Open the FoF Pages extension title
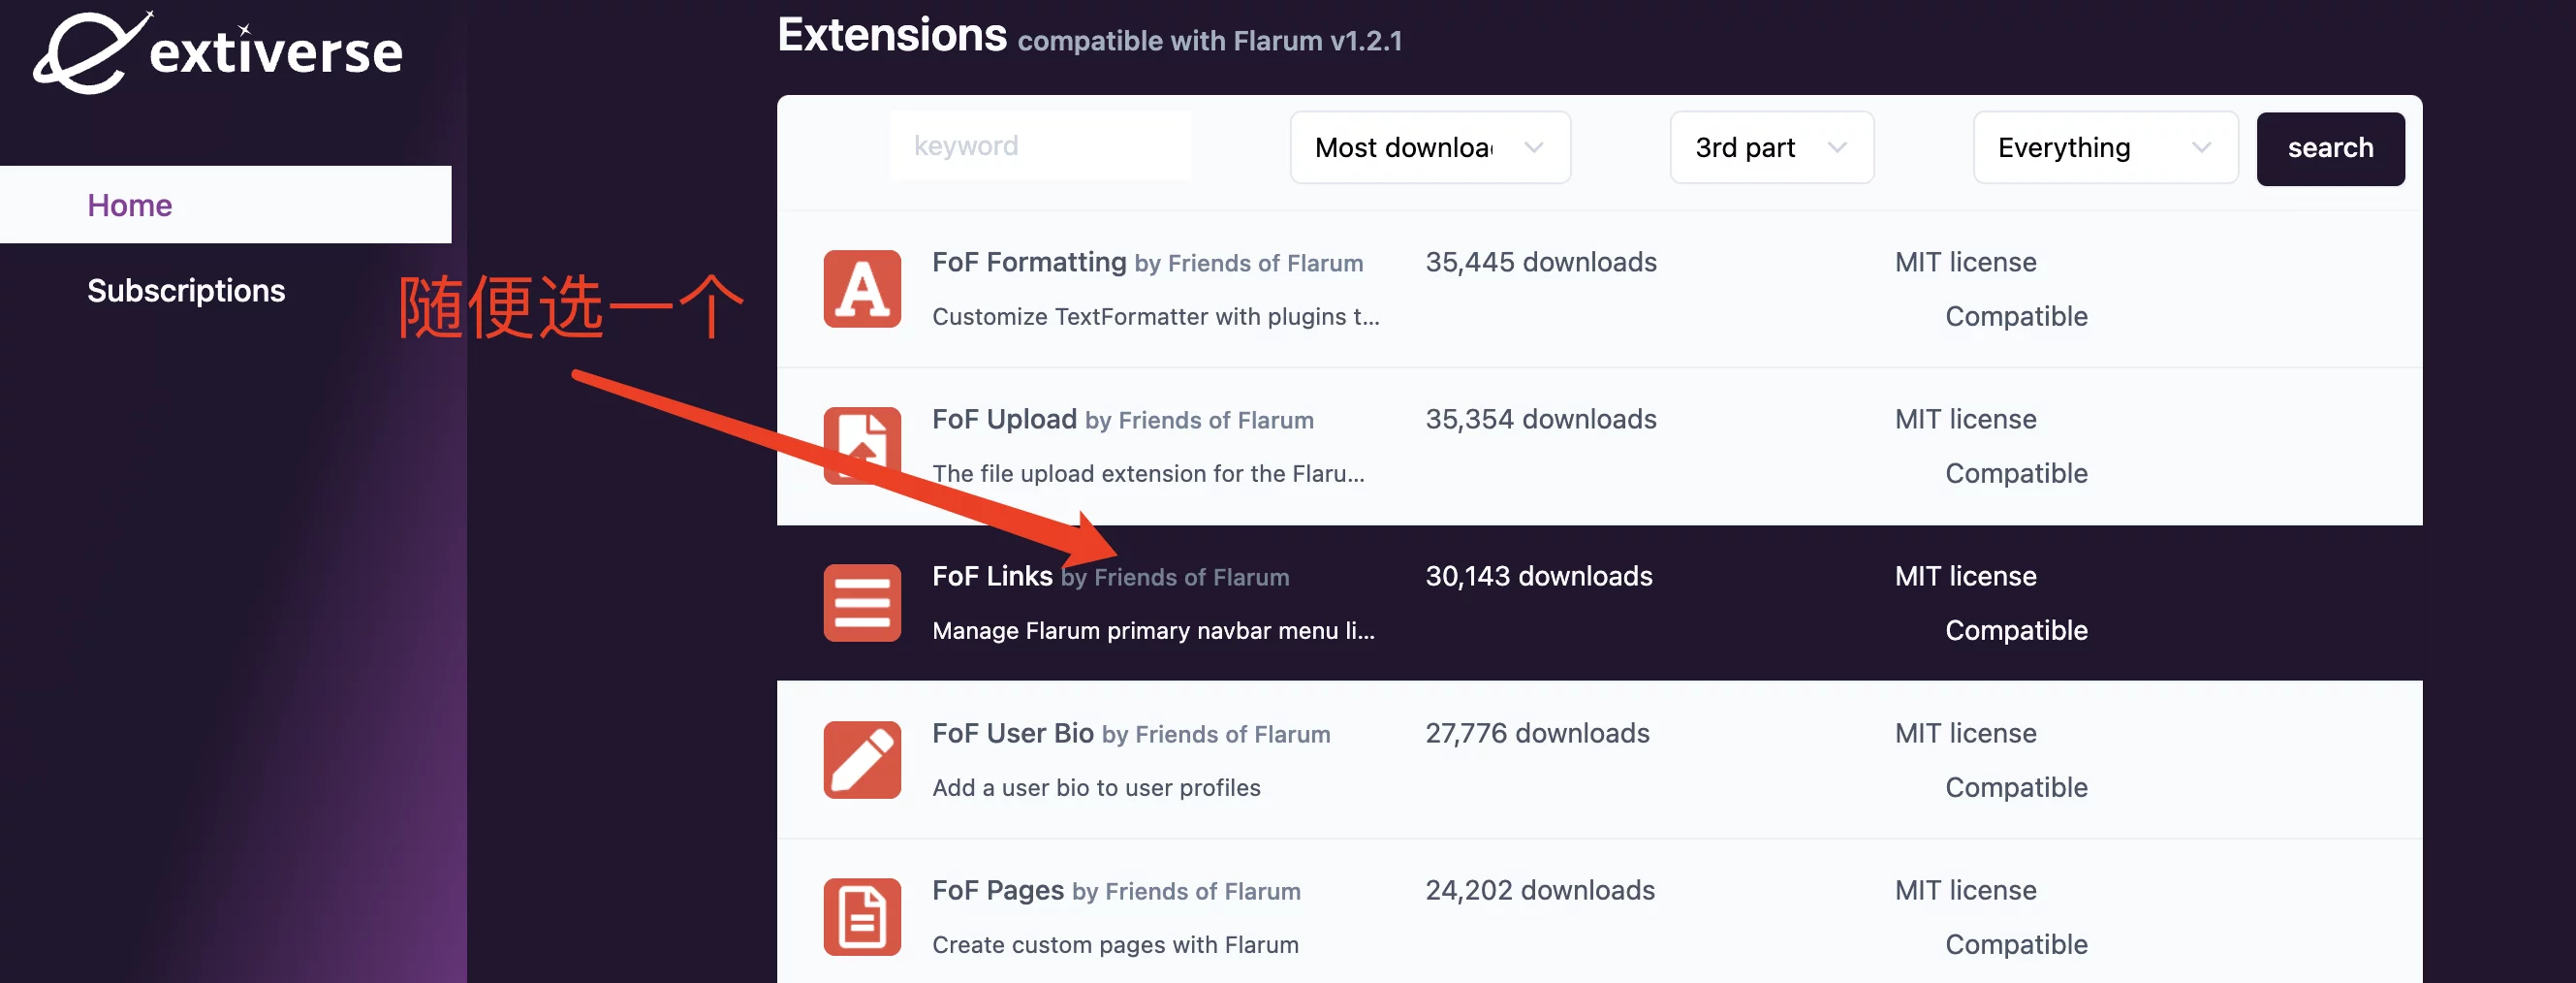The width and height of the screenshot is (2576, 983). click(x=998, y=890)
